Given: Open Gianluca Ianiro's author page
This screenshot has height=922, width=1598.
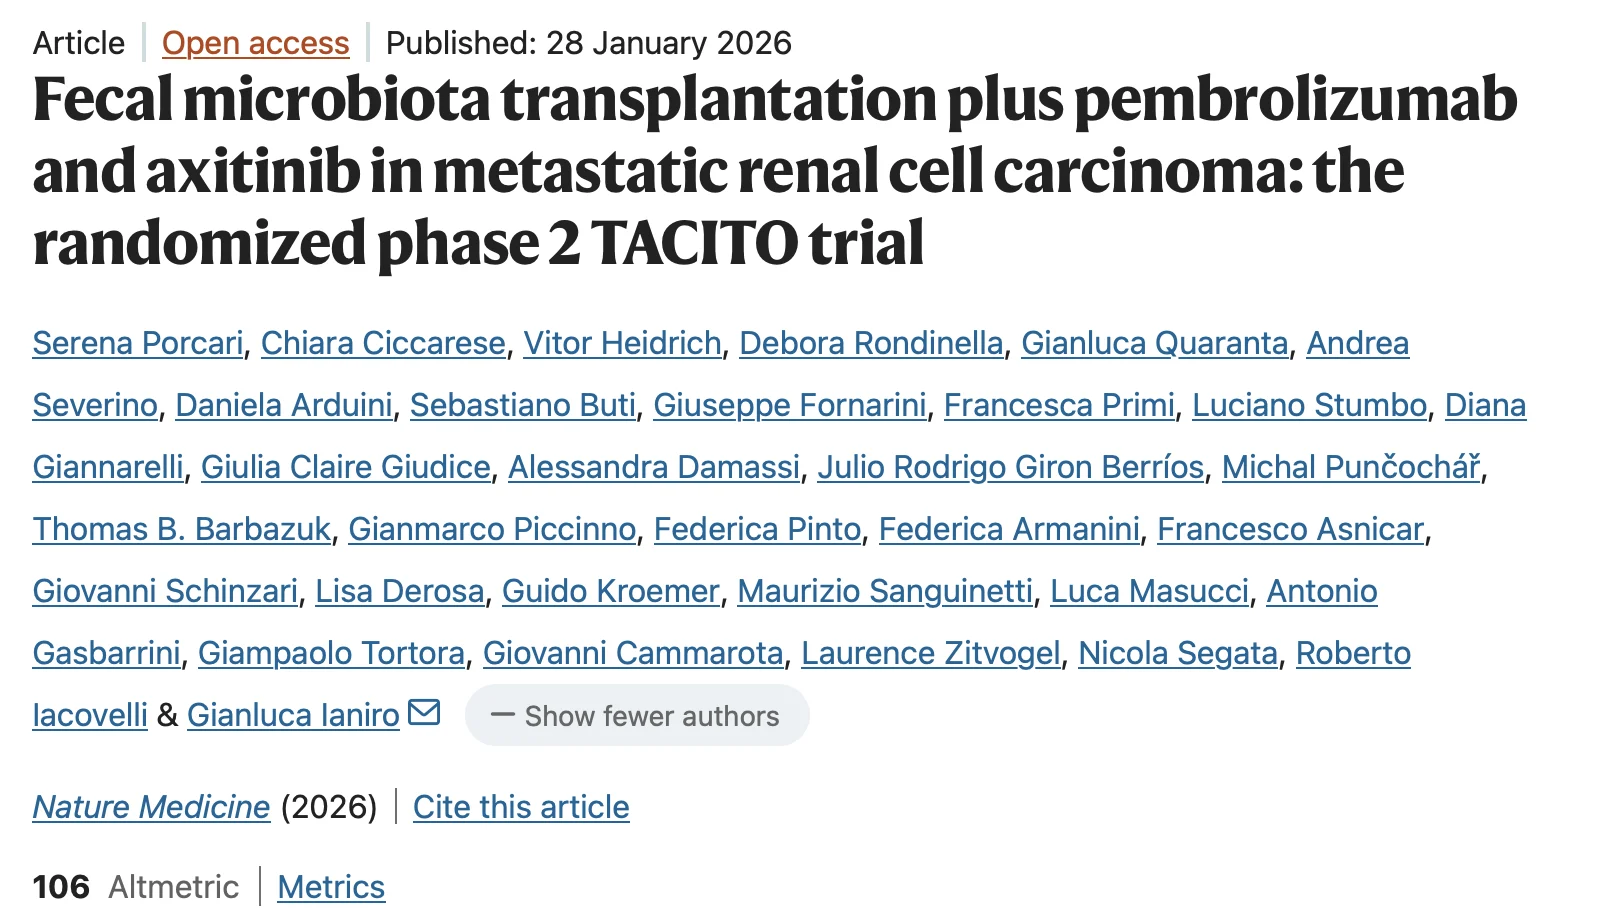Looking at the screenshot, I should click(x=292, y=714).
